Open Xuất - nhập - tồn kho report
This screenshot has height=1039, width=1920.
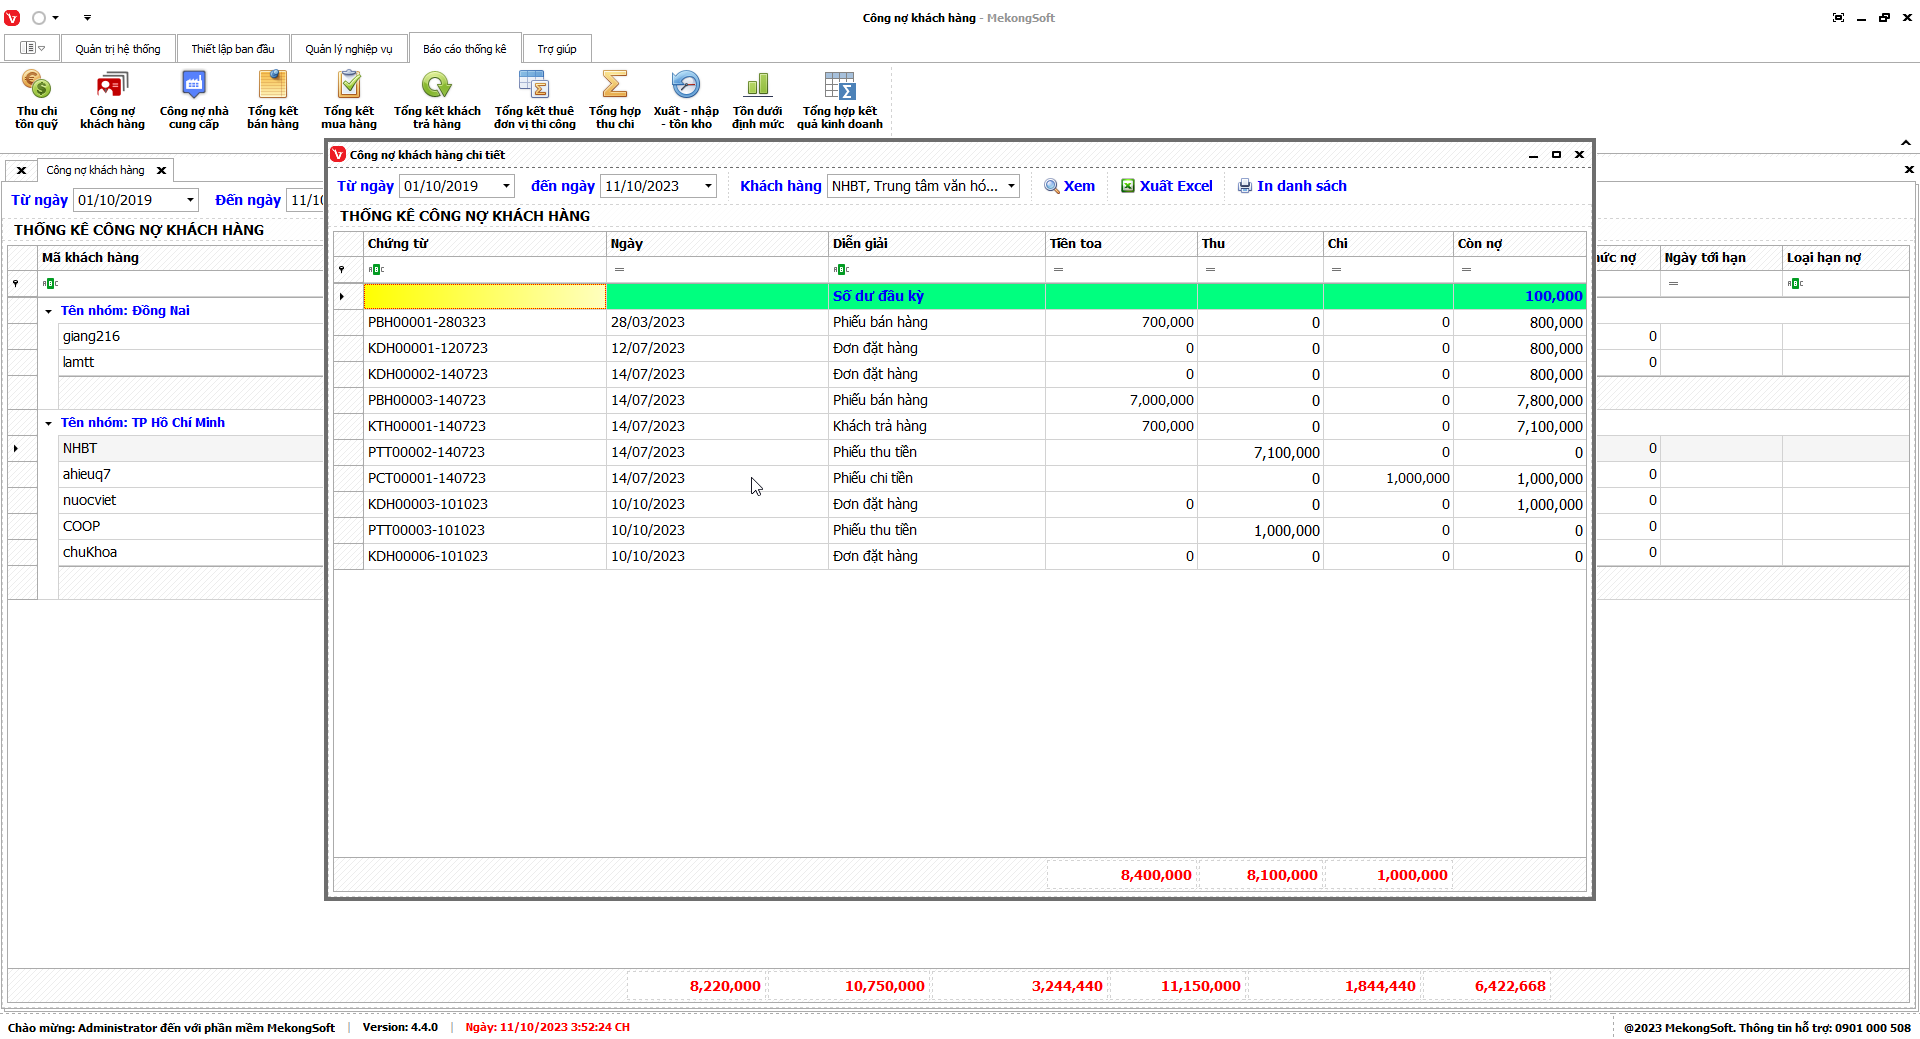pos(686,99)
